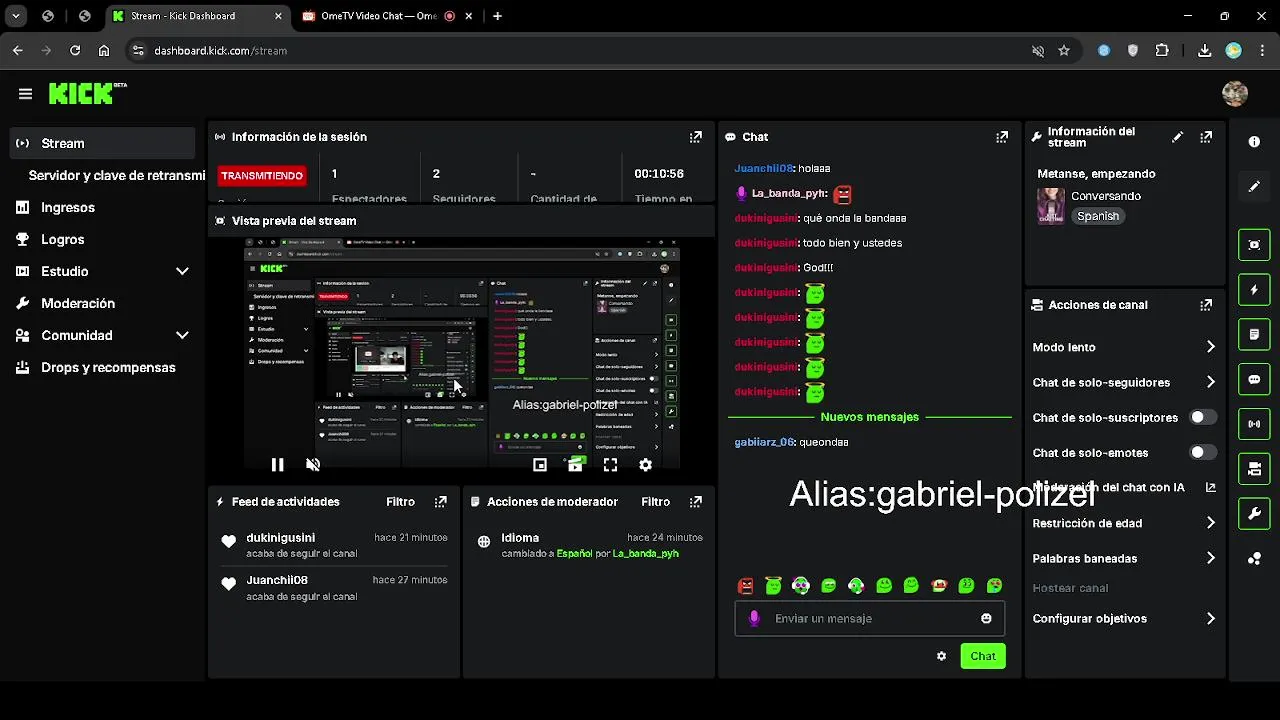Insert the halo angel green emote

pyautogui.click(x=773, y=586)
